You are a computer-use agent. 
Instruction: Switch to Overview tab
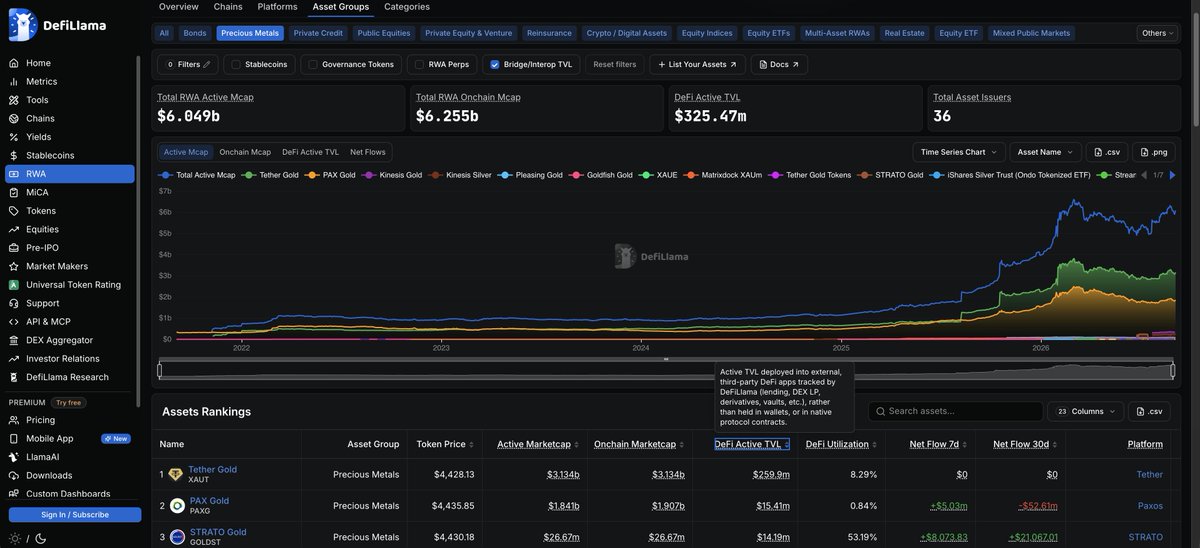(178, 7)
